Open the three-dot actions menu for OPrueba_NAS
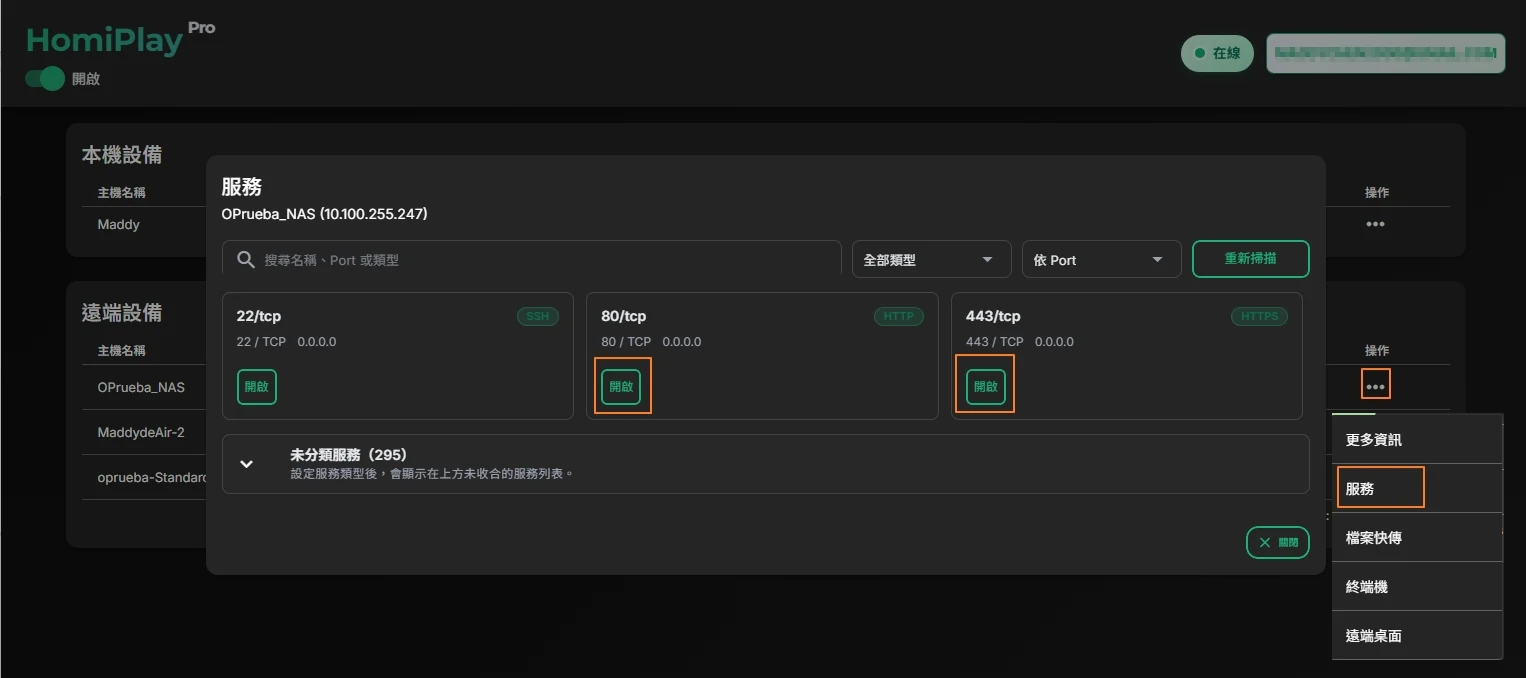 coord(1375,386)
